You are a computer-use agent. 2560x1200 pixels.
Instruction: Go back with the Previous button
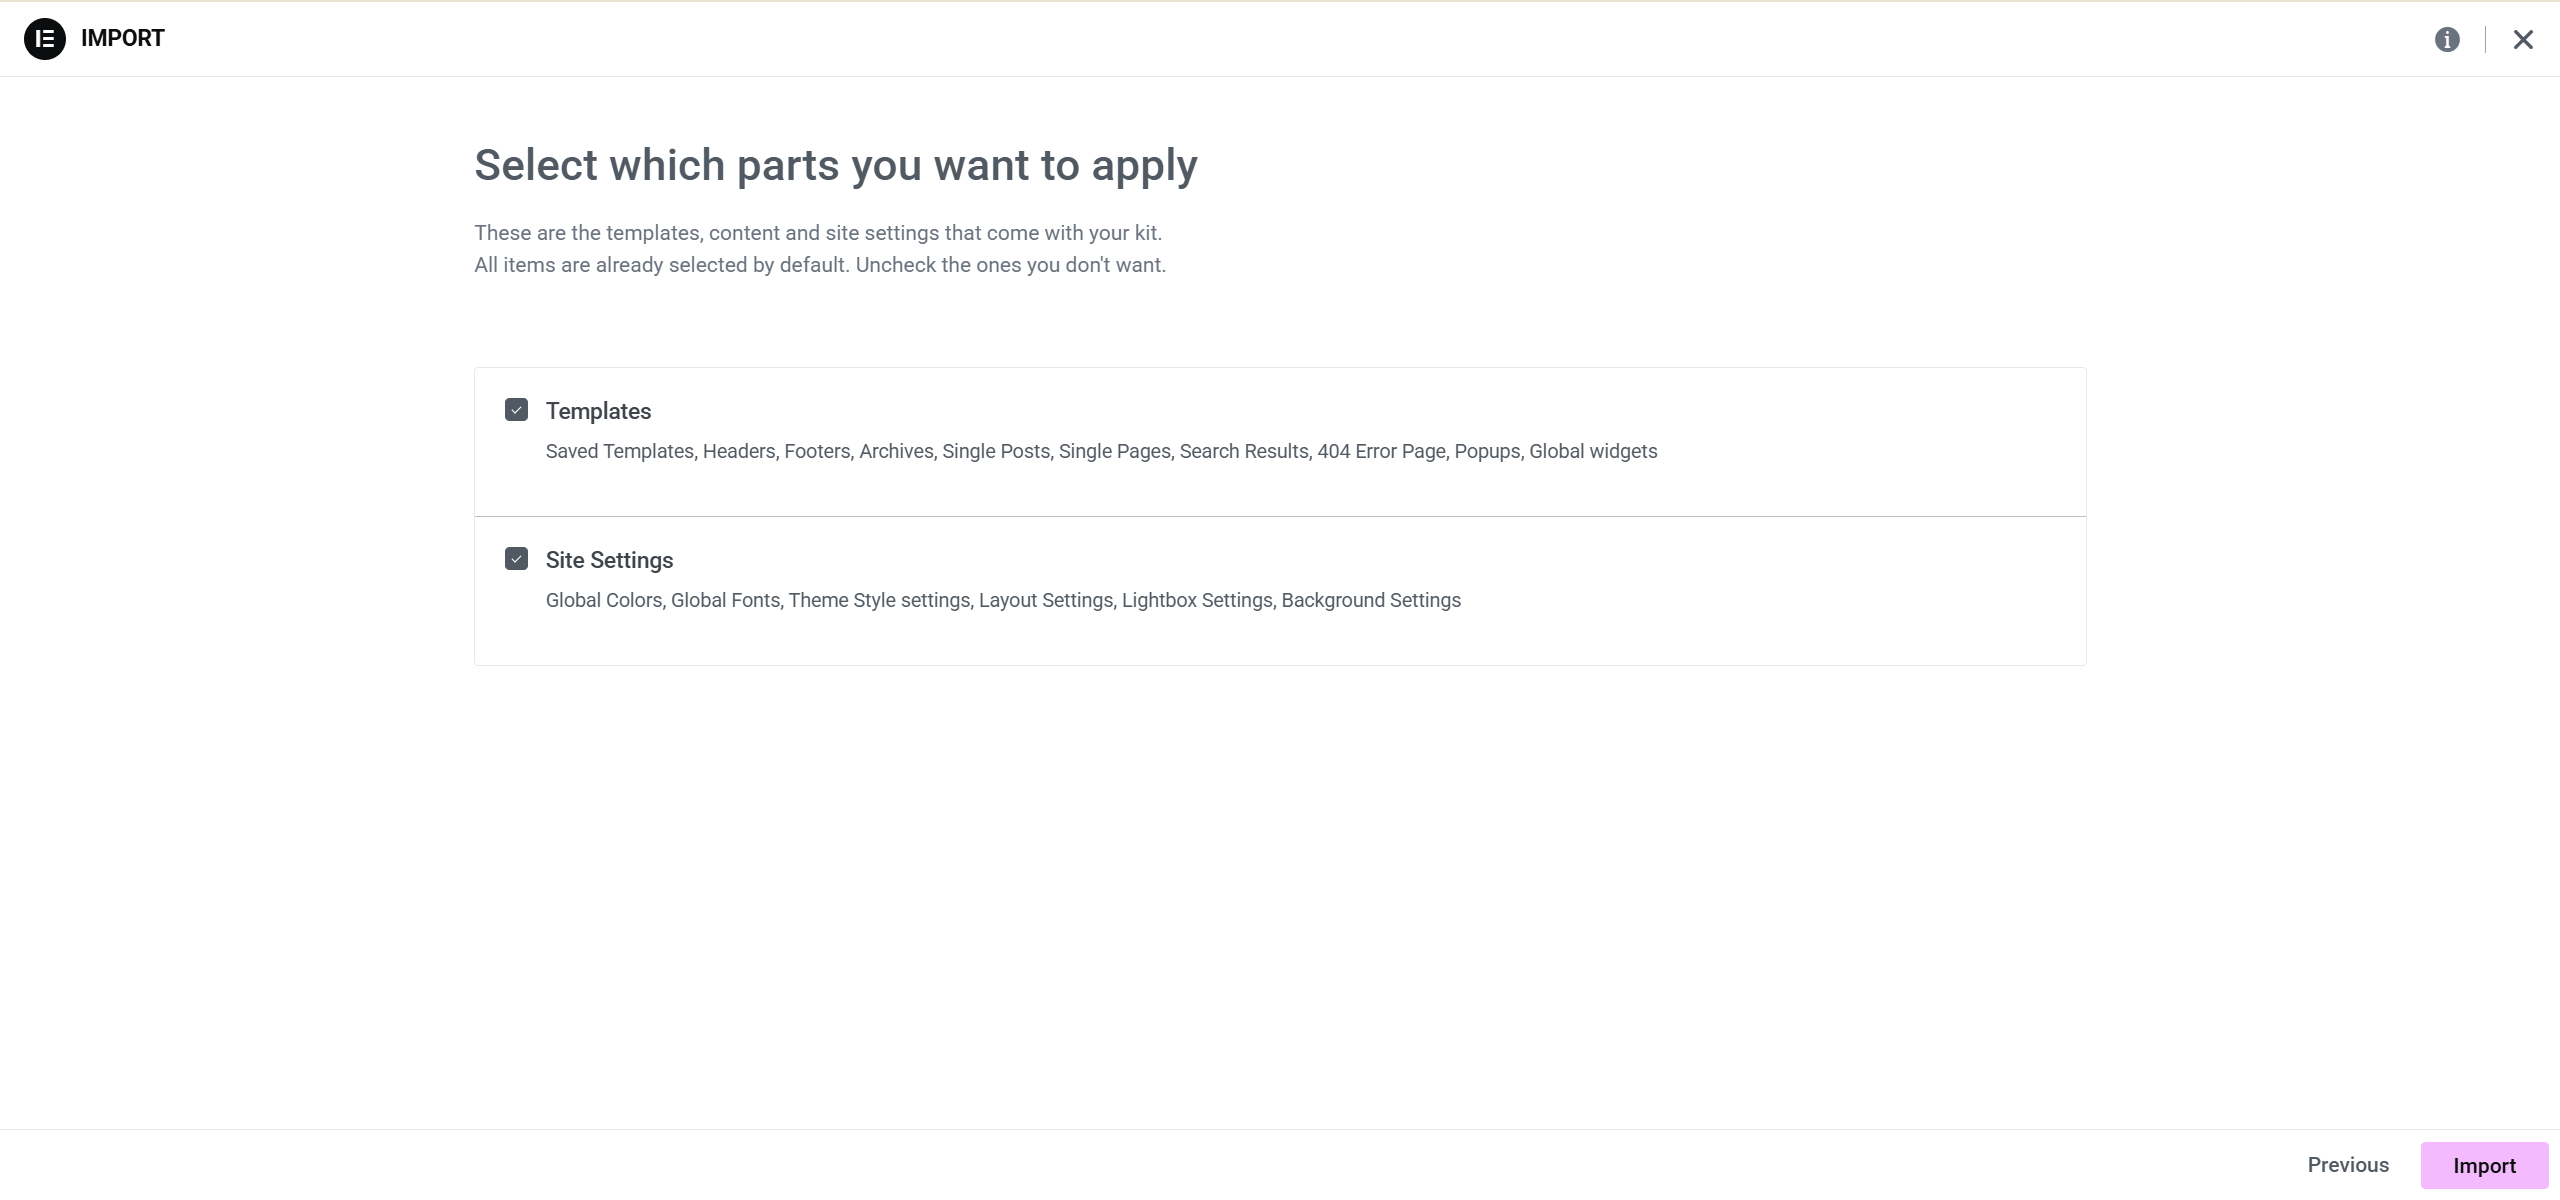pyautogui.click(x=2348, y=1165)
